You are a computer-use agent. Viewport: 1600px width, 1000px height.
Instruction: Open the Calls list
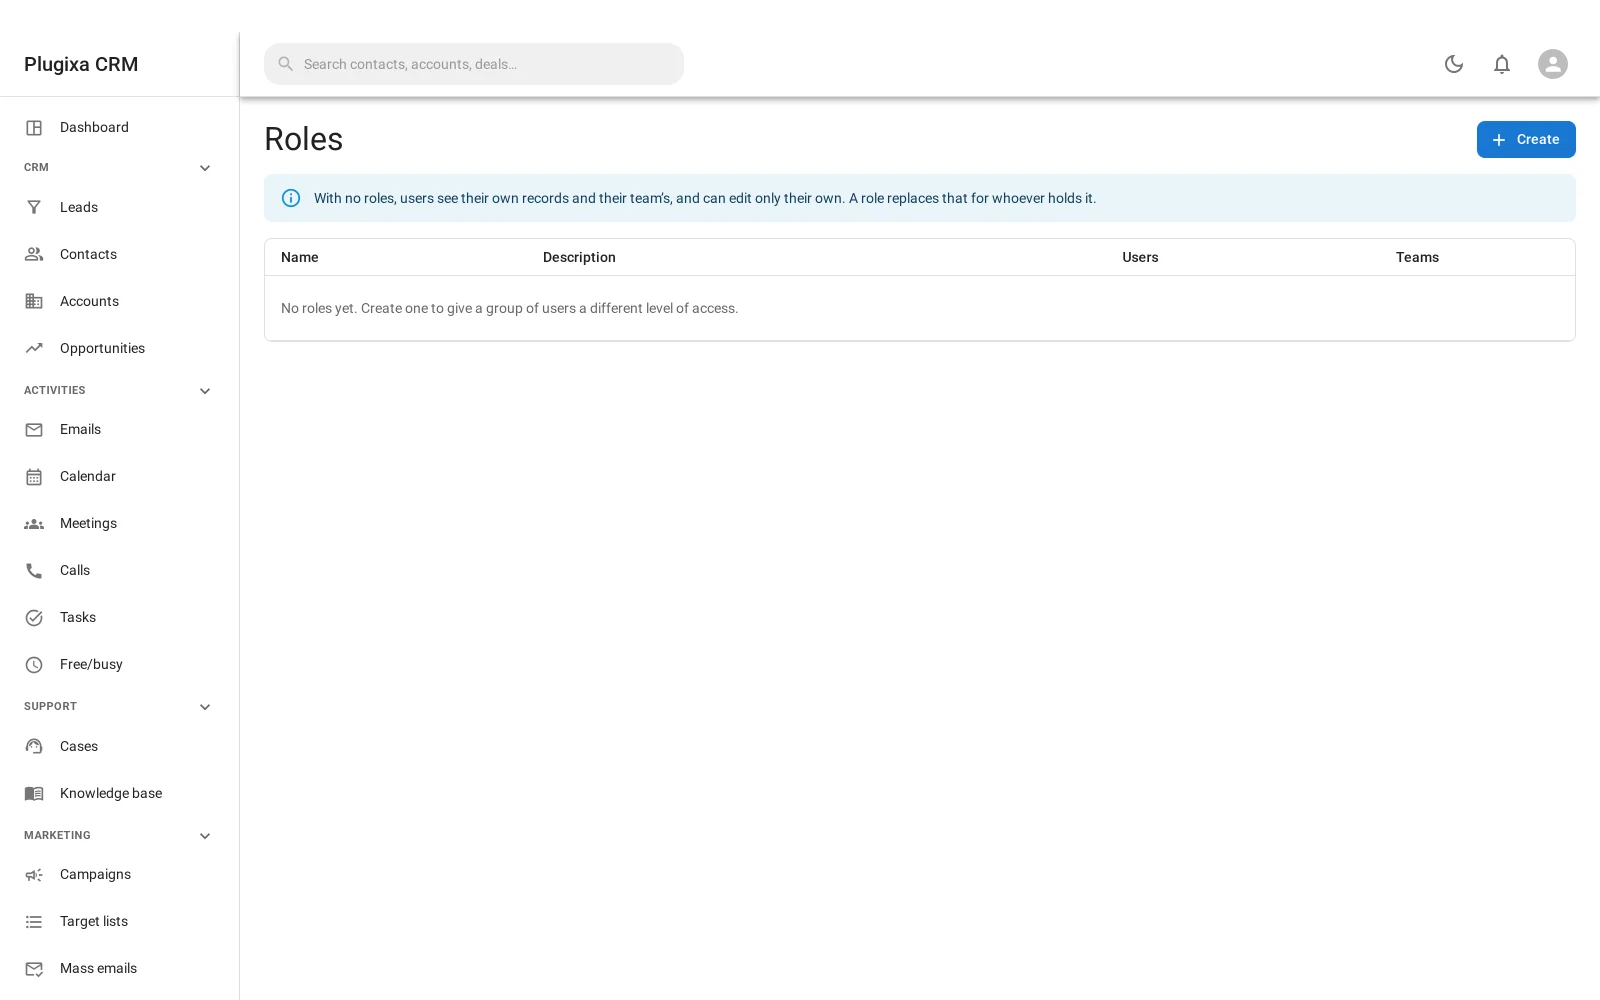point(119,571)
